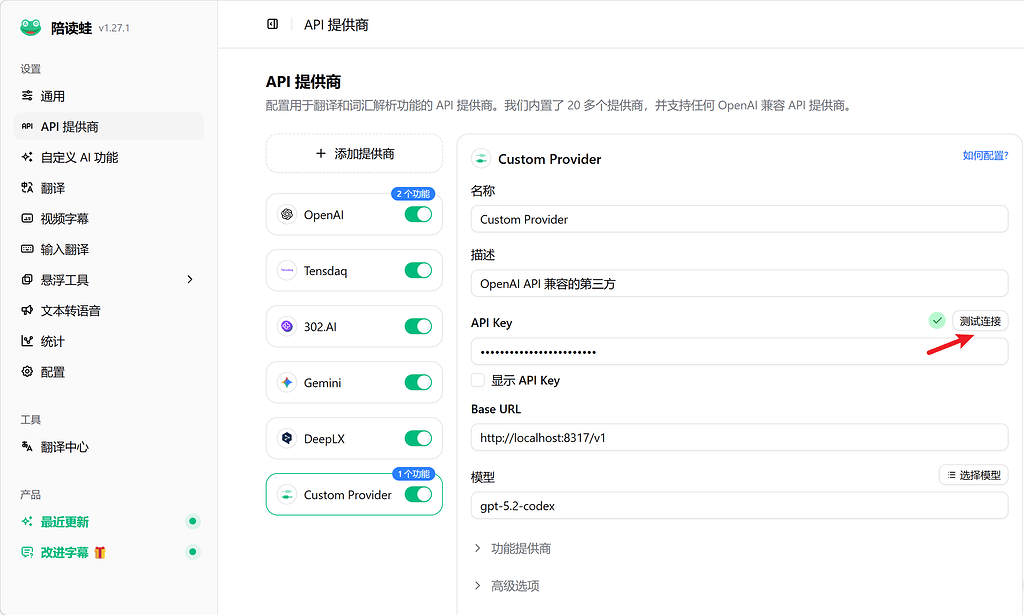Click the green connection success checkmark
The width and height of the screenshot is (1024, 615).
[x=937, y=321]
